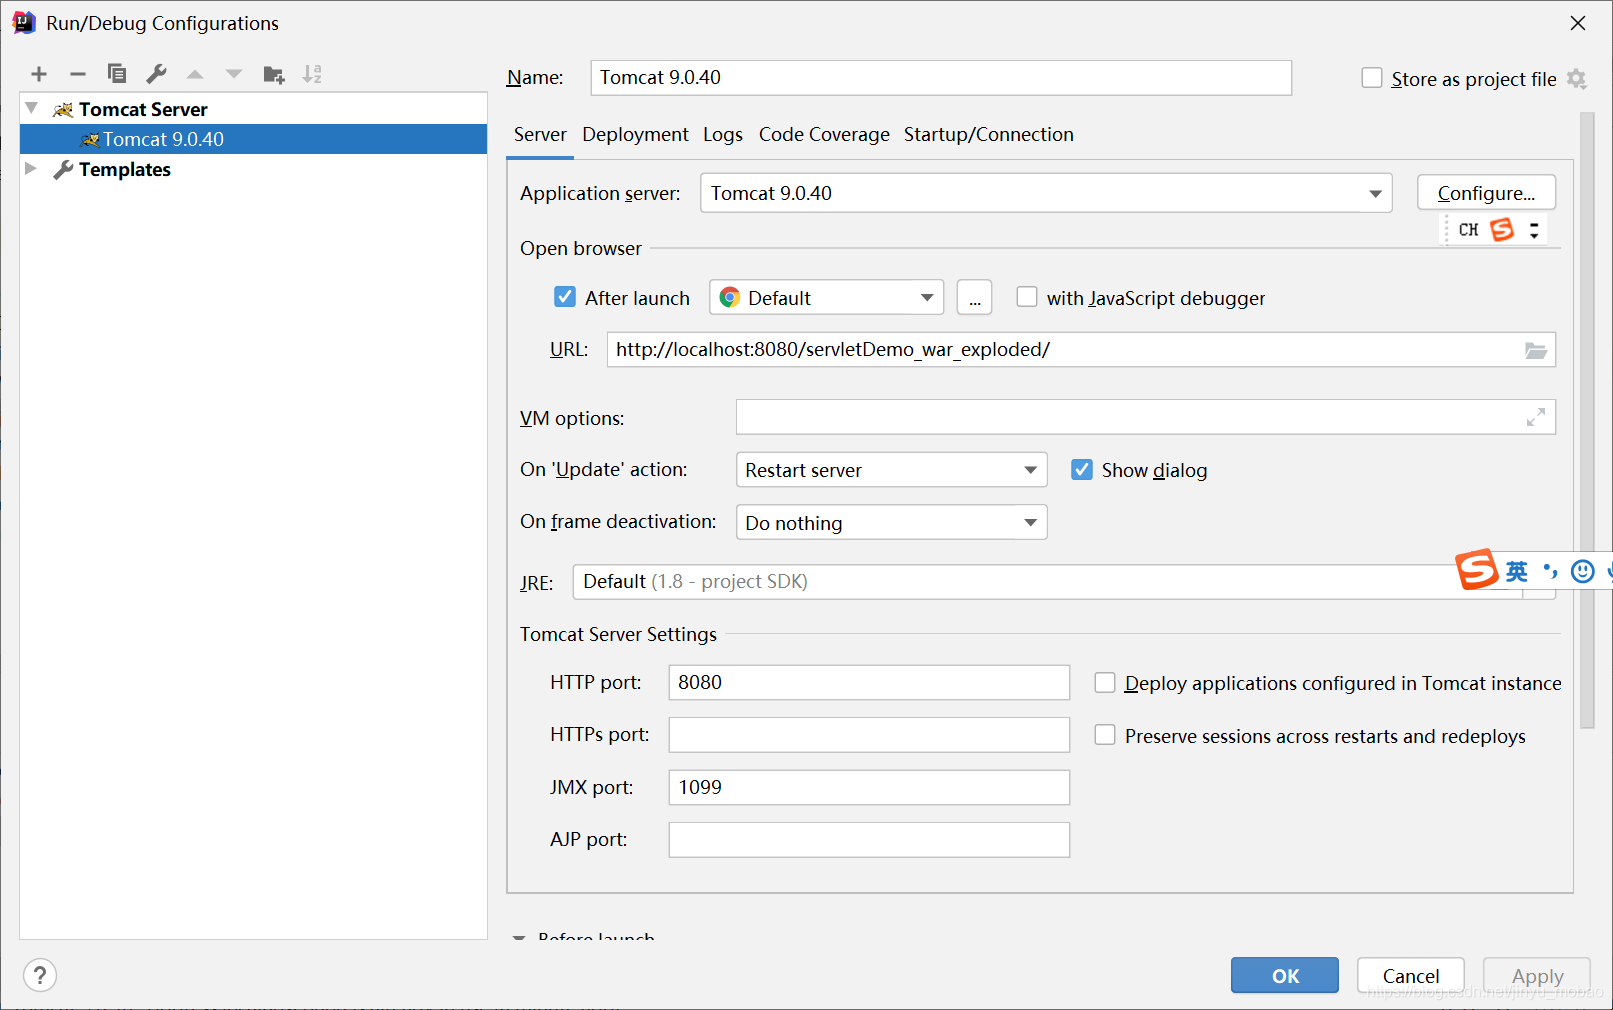This screenshot has width=1613, height=1010.
Task: Click OK button
Action: (x=1285, y=976)
